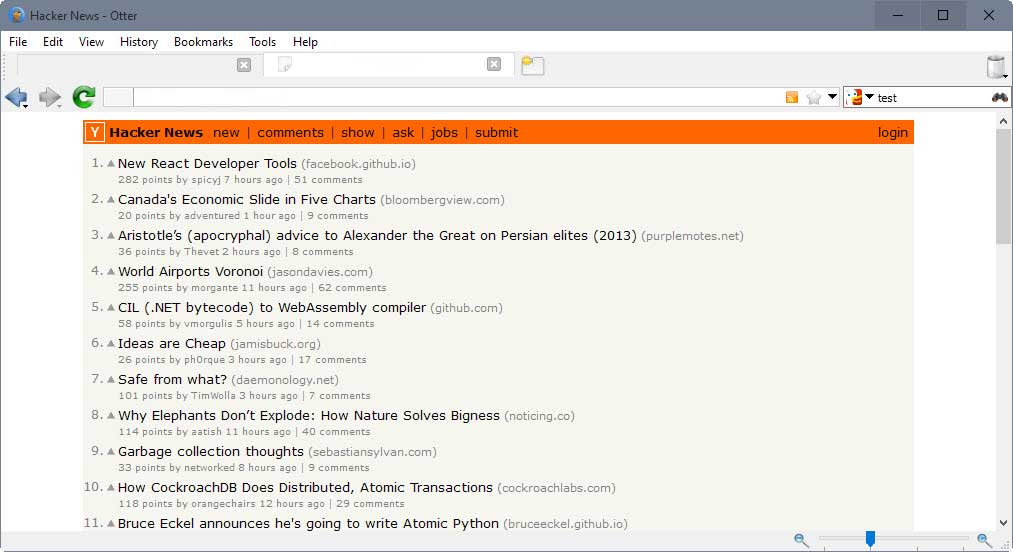Expand the search engine selector arrow
1013x552 pixels.
pos(869,97)
